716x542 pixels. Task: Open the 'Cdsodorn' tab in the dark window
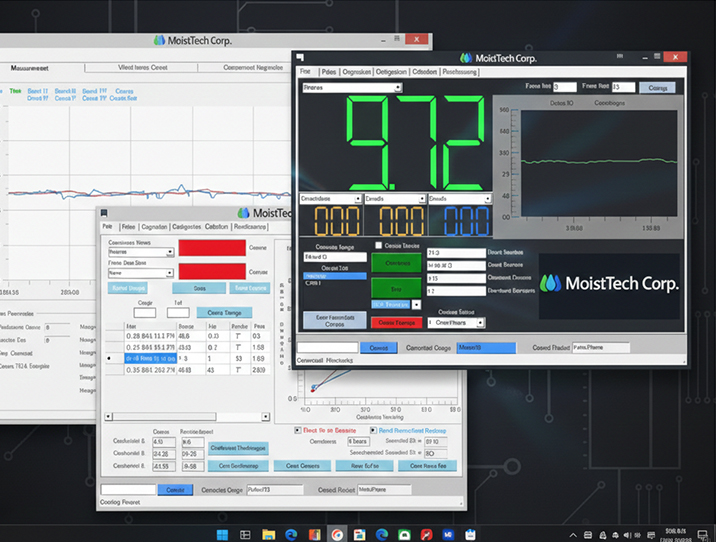(425, 72)
